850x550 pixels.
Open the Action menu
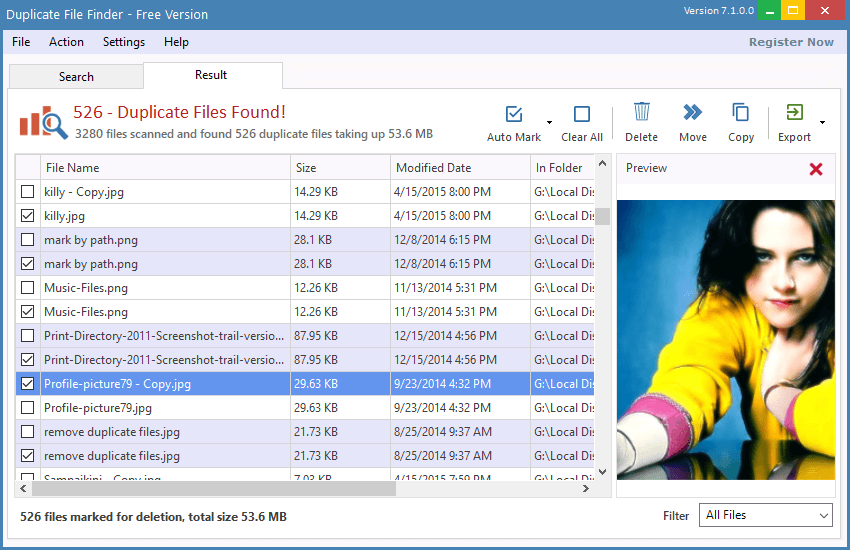click(66, 42)
